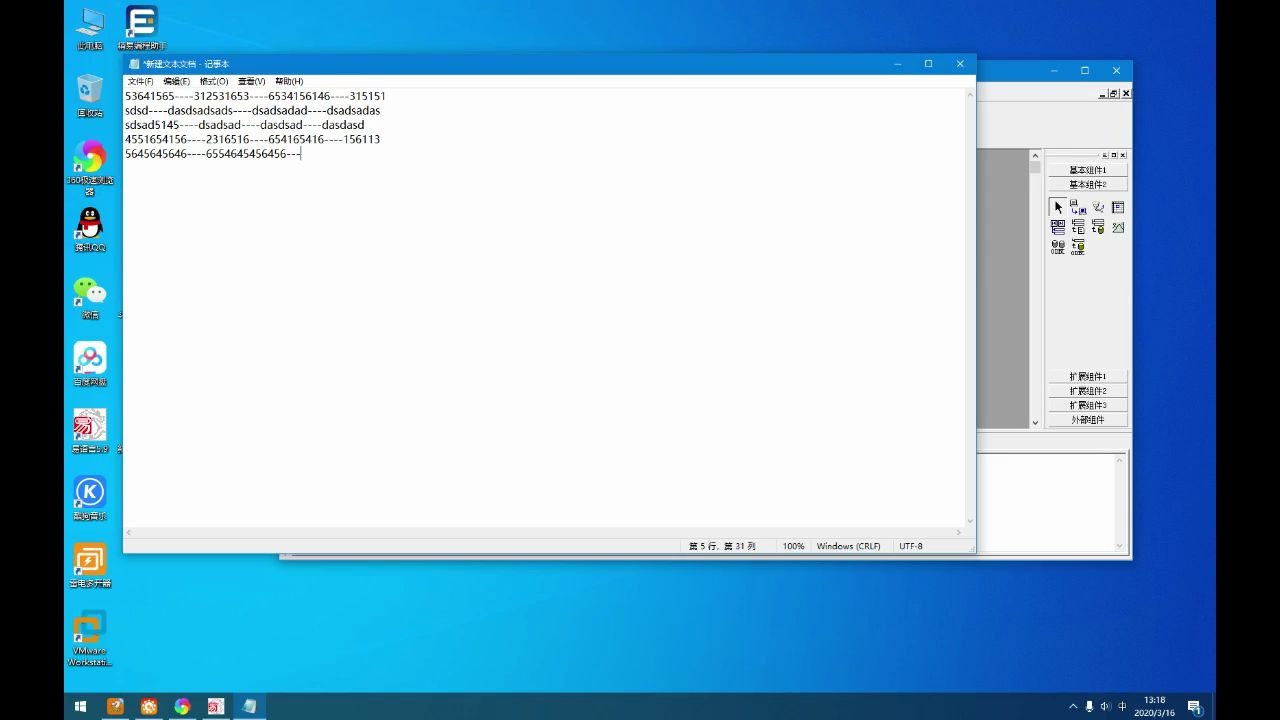Viewport: 1280px width, 720px height.
Task: Click the Notepad taskbar icon
Action: point(249,707)
